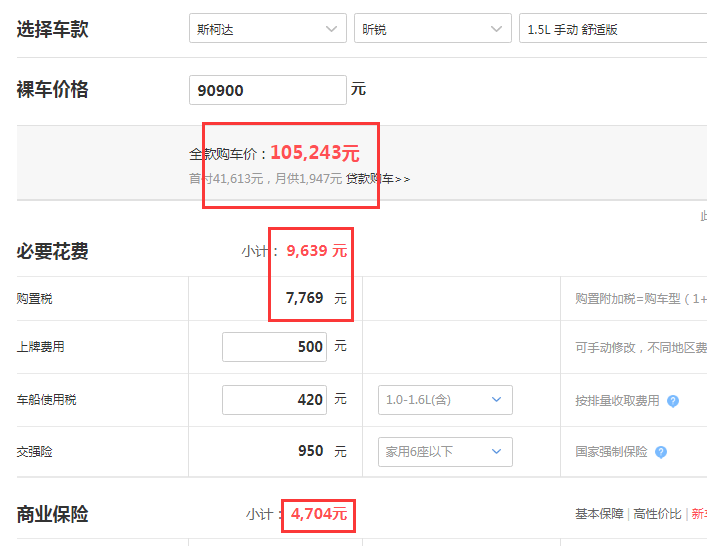Open the 贷款购车>> link
707x546 pixels.
(378, 179)
